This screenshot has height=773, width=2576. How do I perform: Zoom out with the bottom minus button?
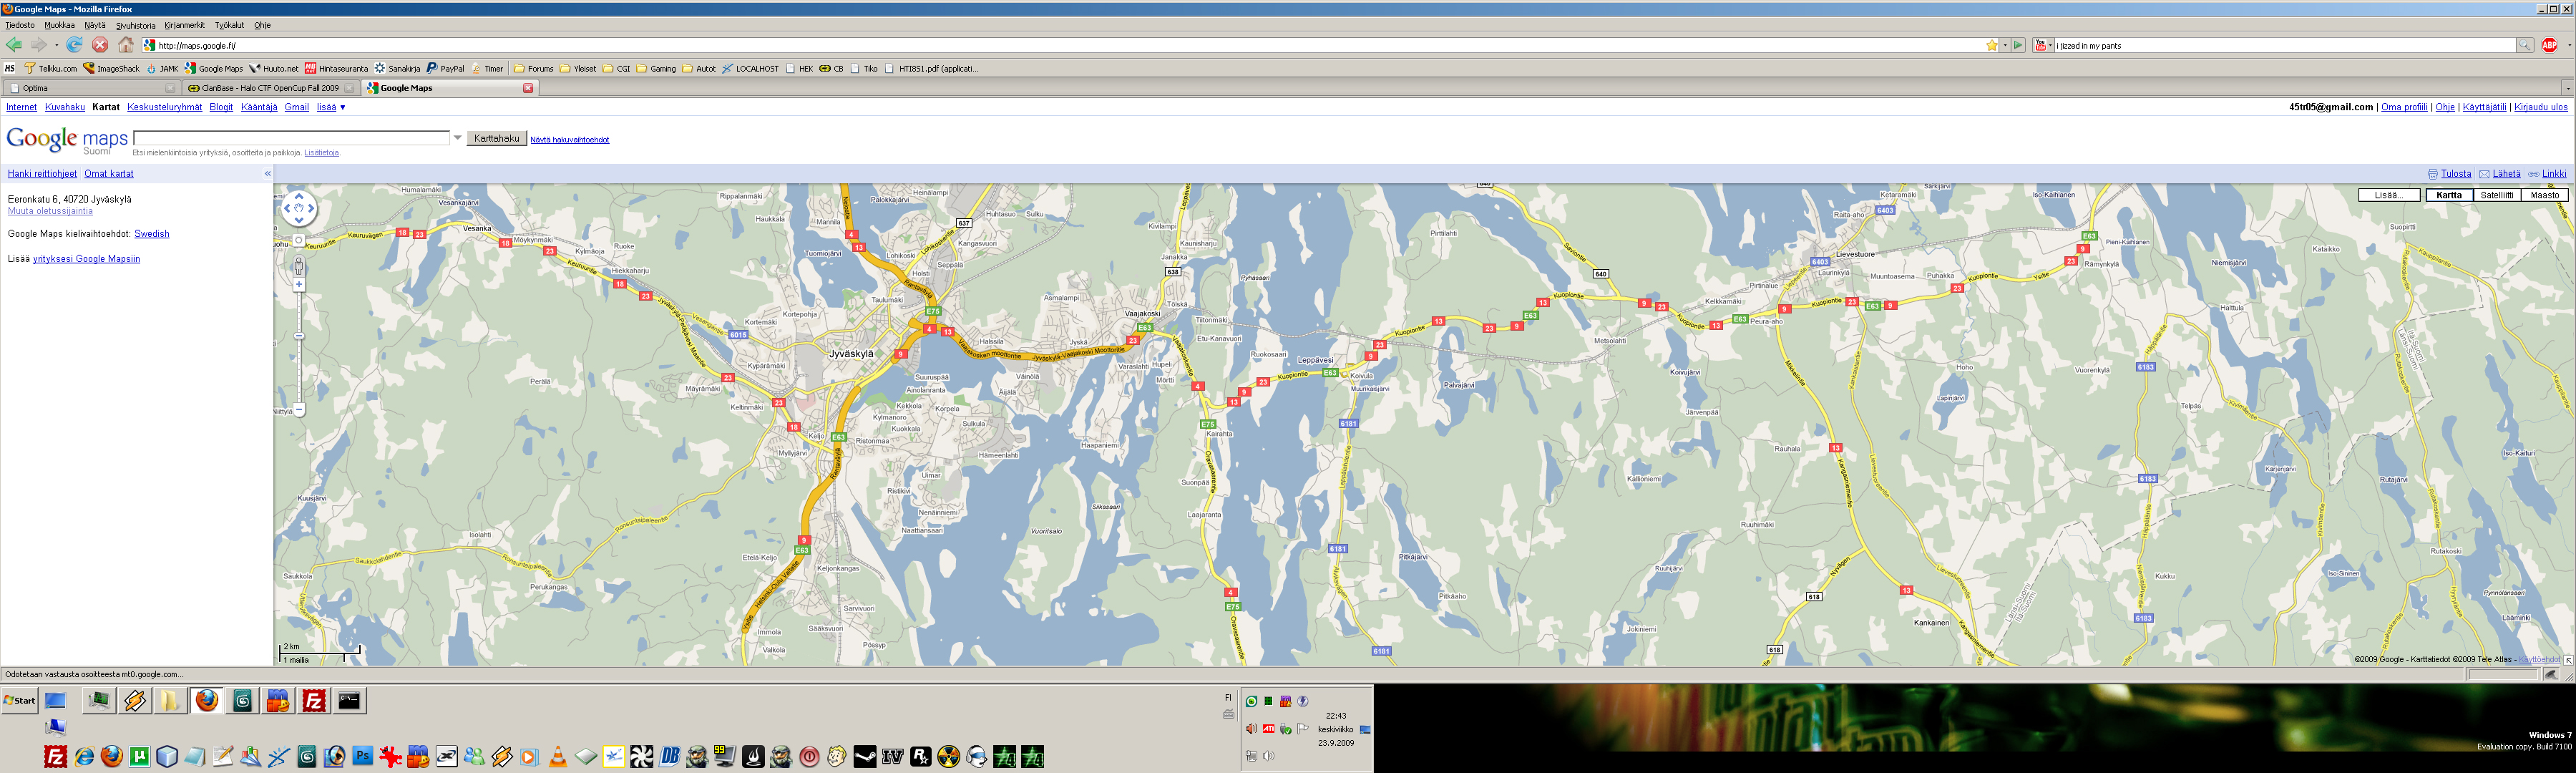[x=299, y=409]
